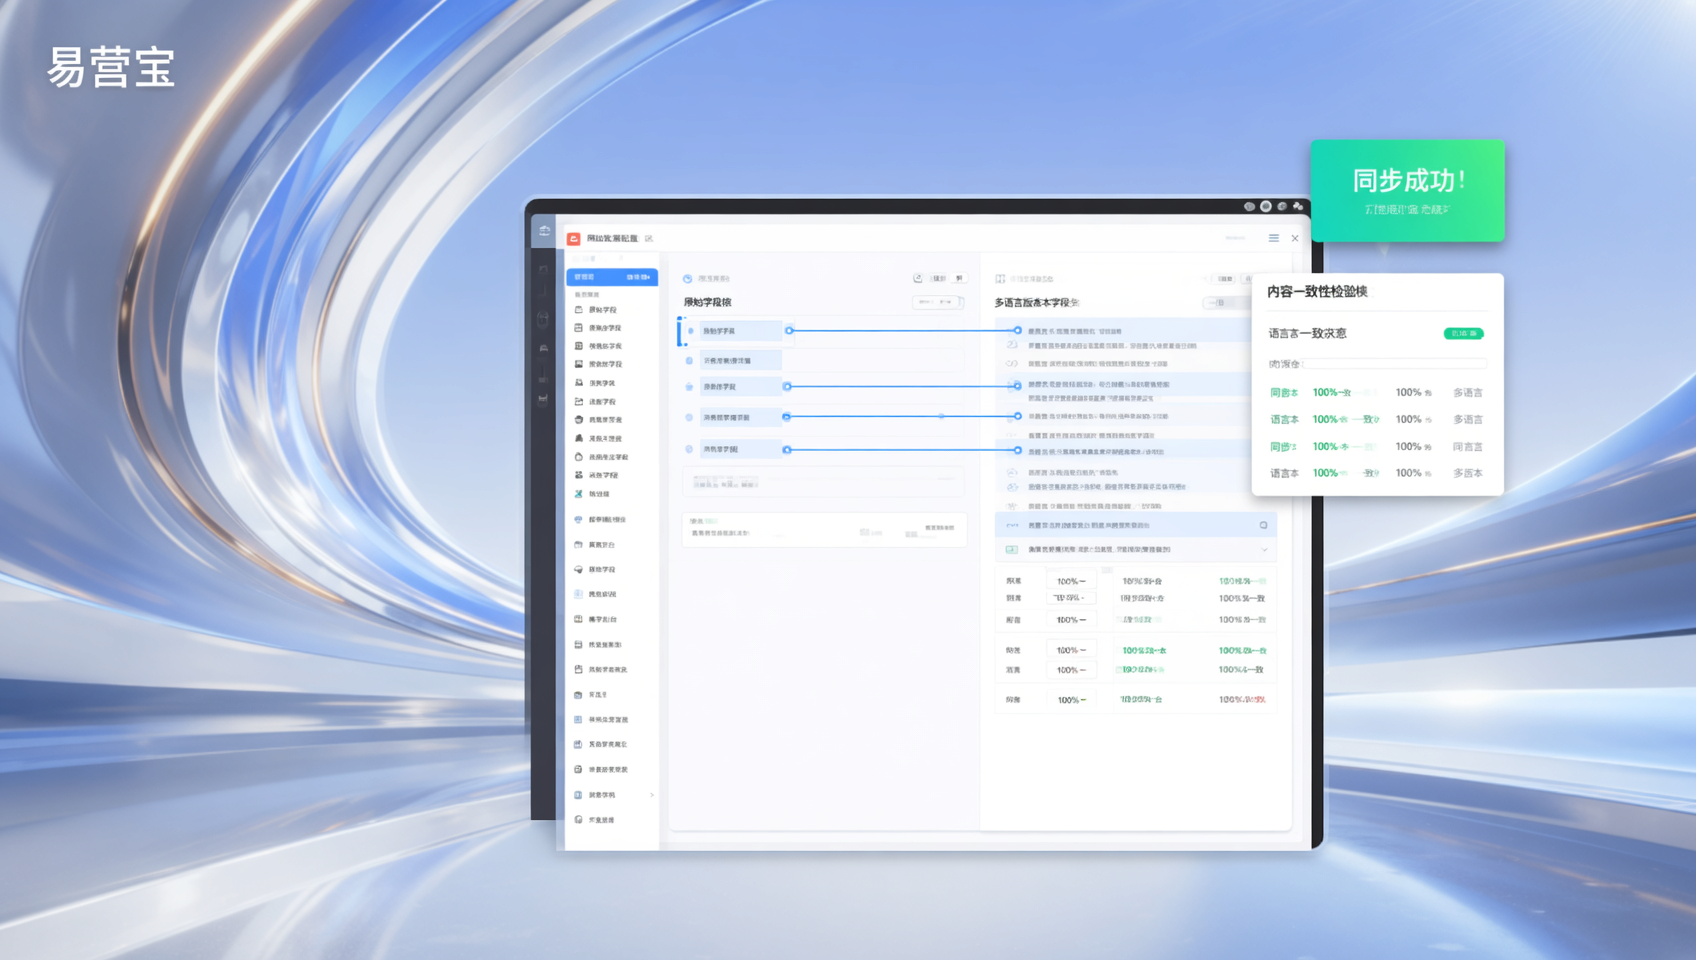Screen dimensions: 1696x960
Task: Click the book icon above the multilingual field panel
Action: click(1000, 279)
